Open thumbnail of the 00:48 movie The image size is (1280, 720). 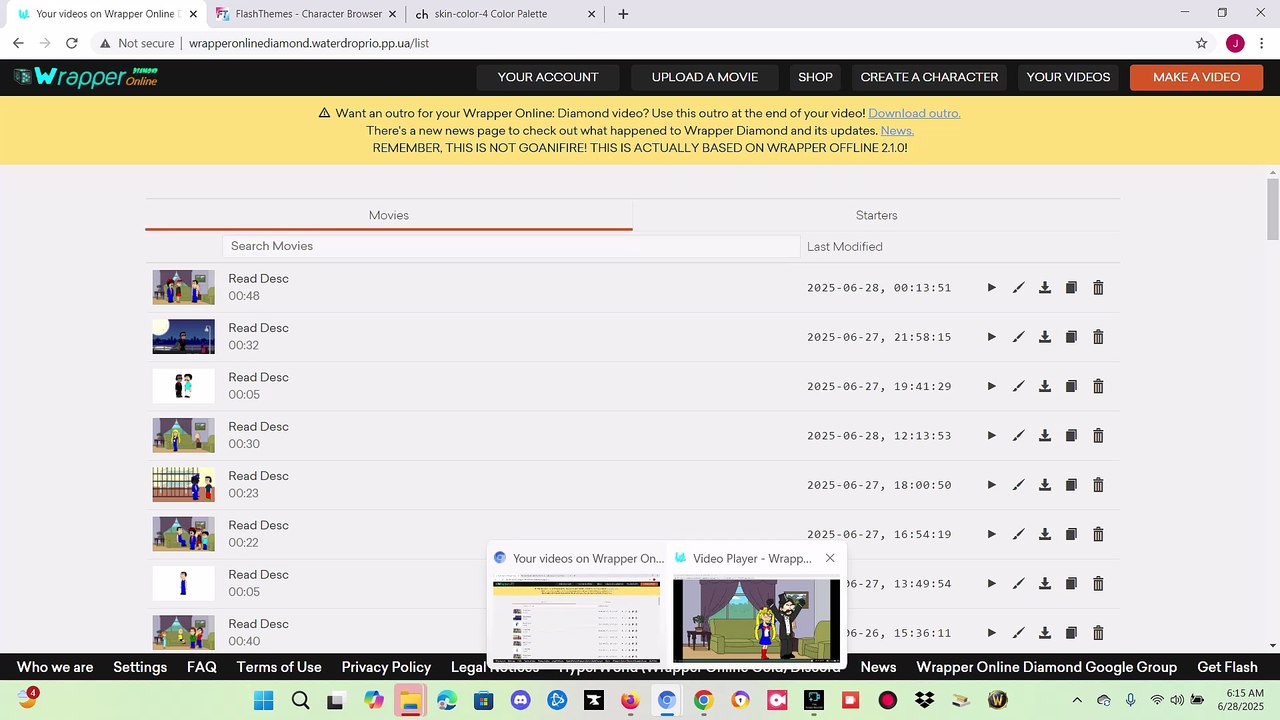[x=183, y=287]
